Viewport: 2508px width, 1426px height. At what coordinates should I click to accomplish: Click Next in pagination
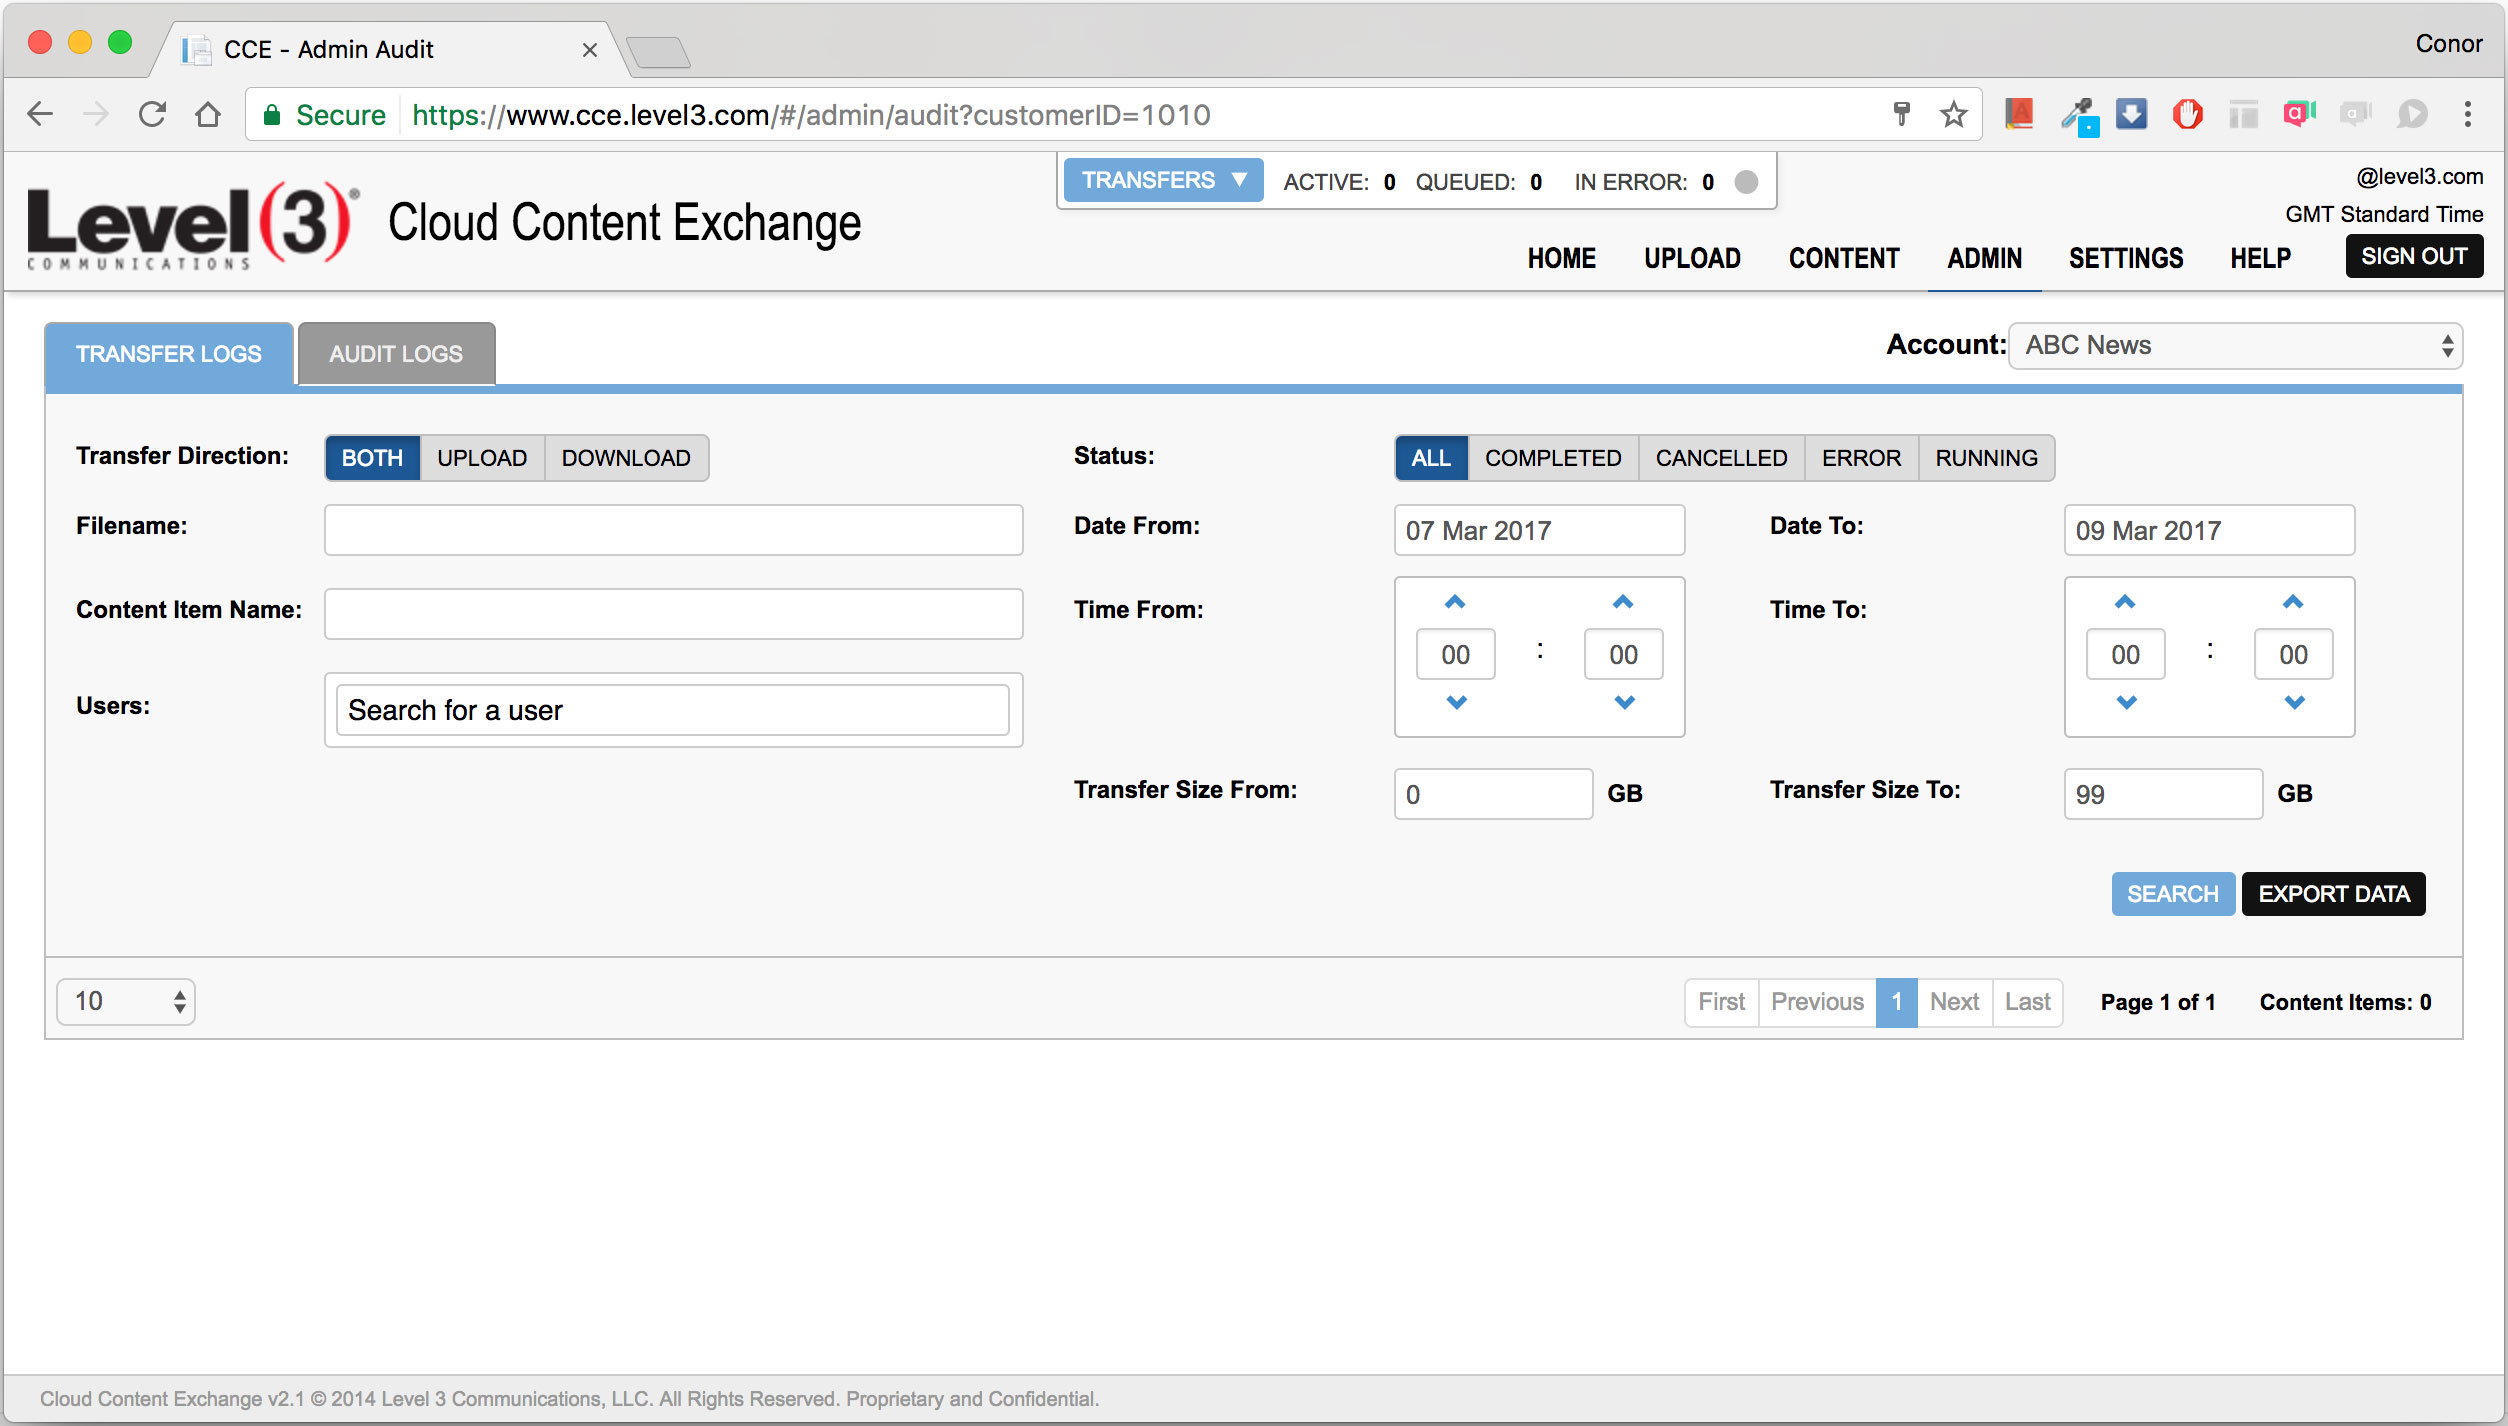(x=1954, y=1002)
